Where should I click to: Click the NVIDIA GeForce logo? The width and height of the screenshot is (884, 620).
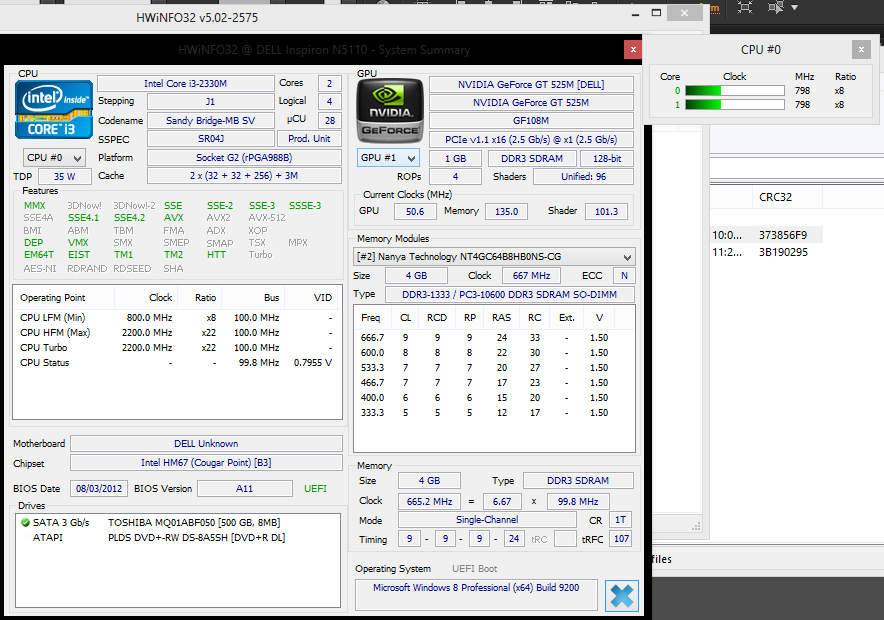(x=388, y=109)
